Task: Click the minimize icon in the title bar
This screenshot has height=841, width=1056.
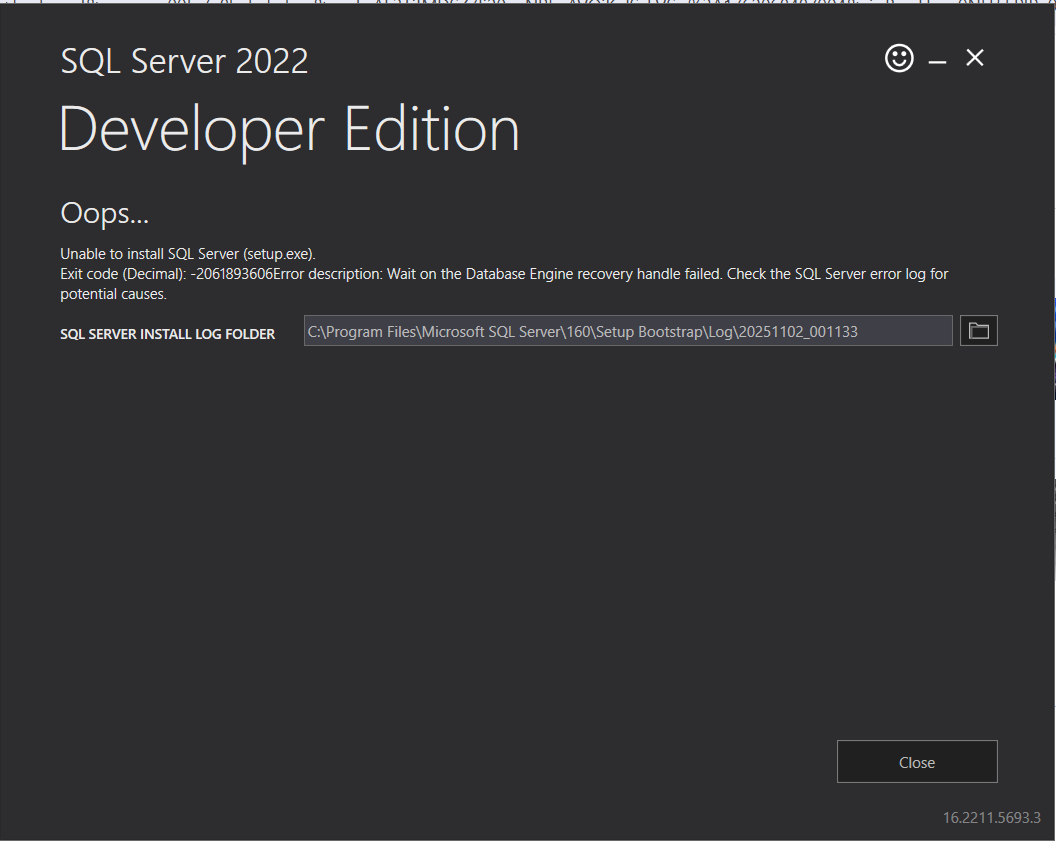Action: coord(937,62)
